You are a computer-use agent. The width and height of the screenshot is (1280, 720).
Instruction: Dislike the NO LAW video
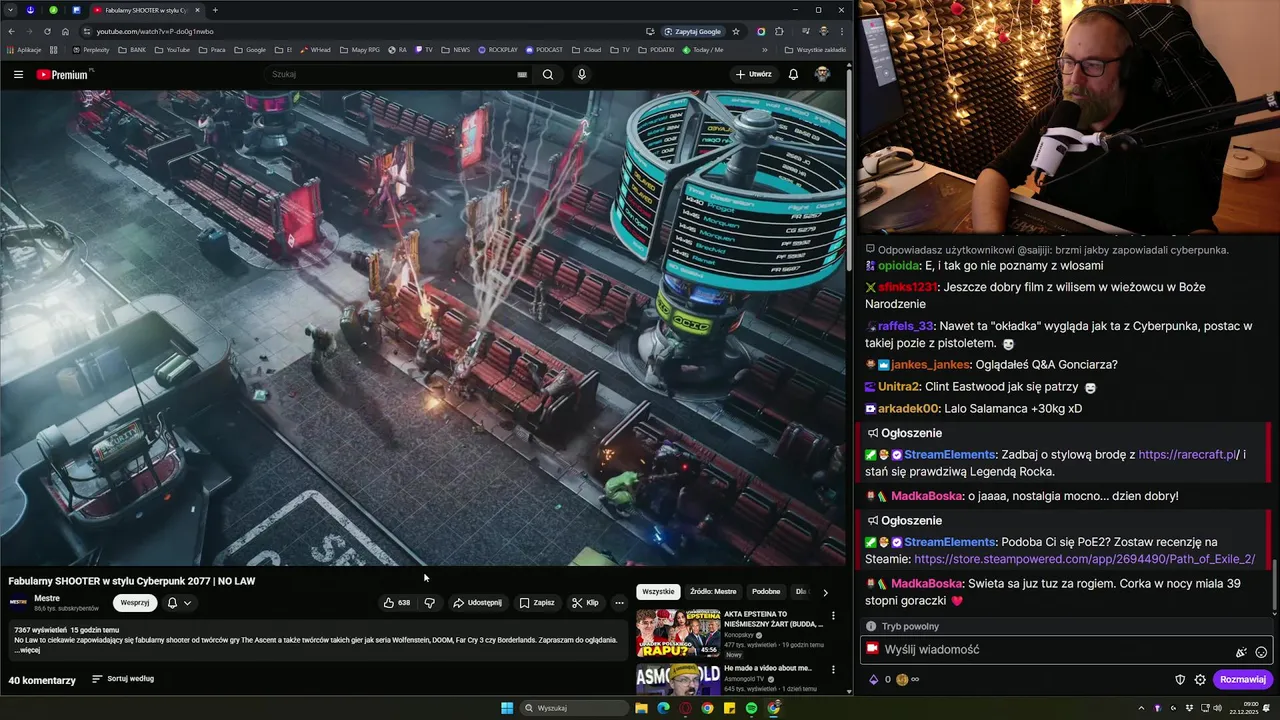click(x=430, y=603)
